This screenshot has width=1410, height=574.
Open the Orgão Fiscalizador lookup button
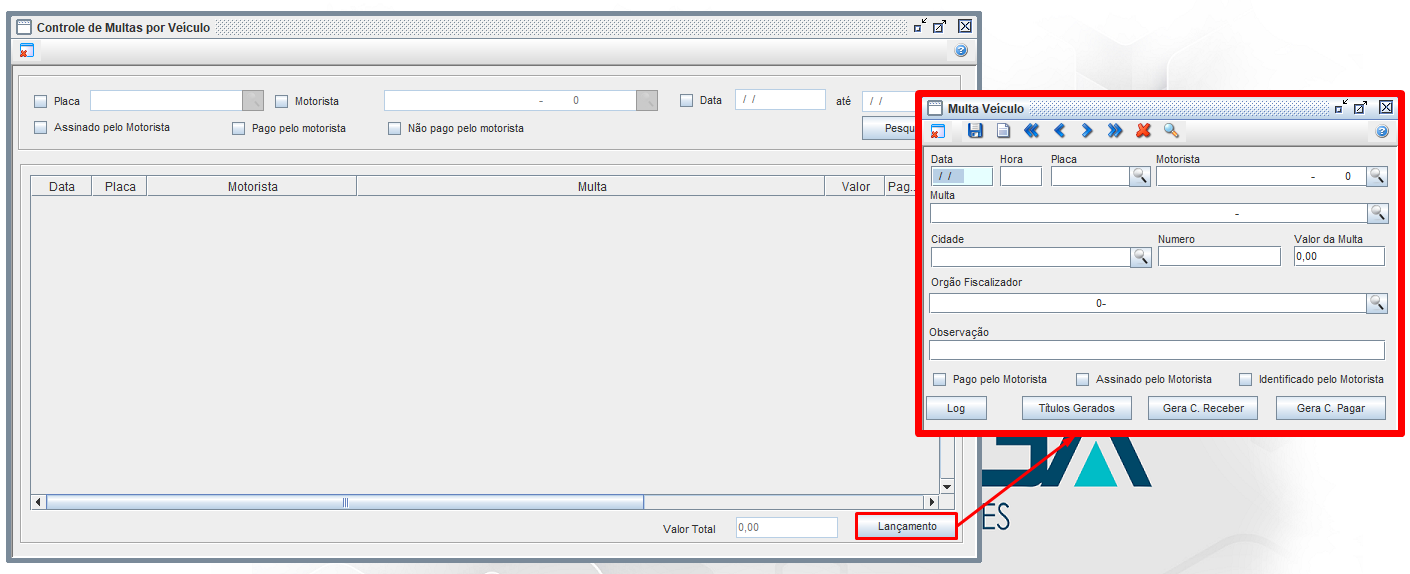tap(1377, 303)
